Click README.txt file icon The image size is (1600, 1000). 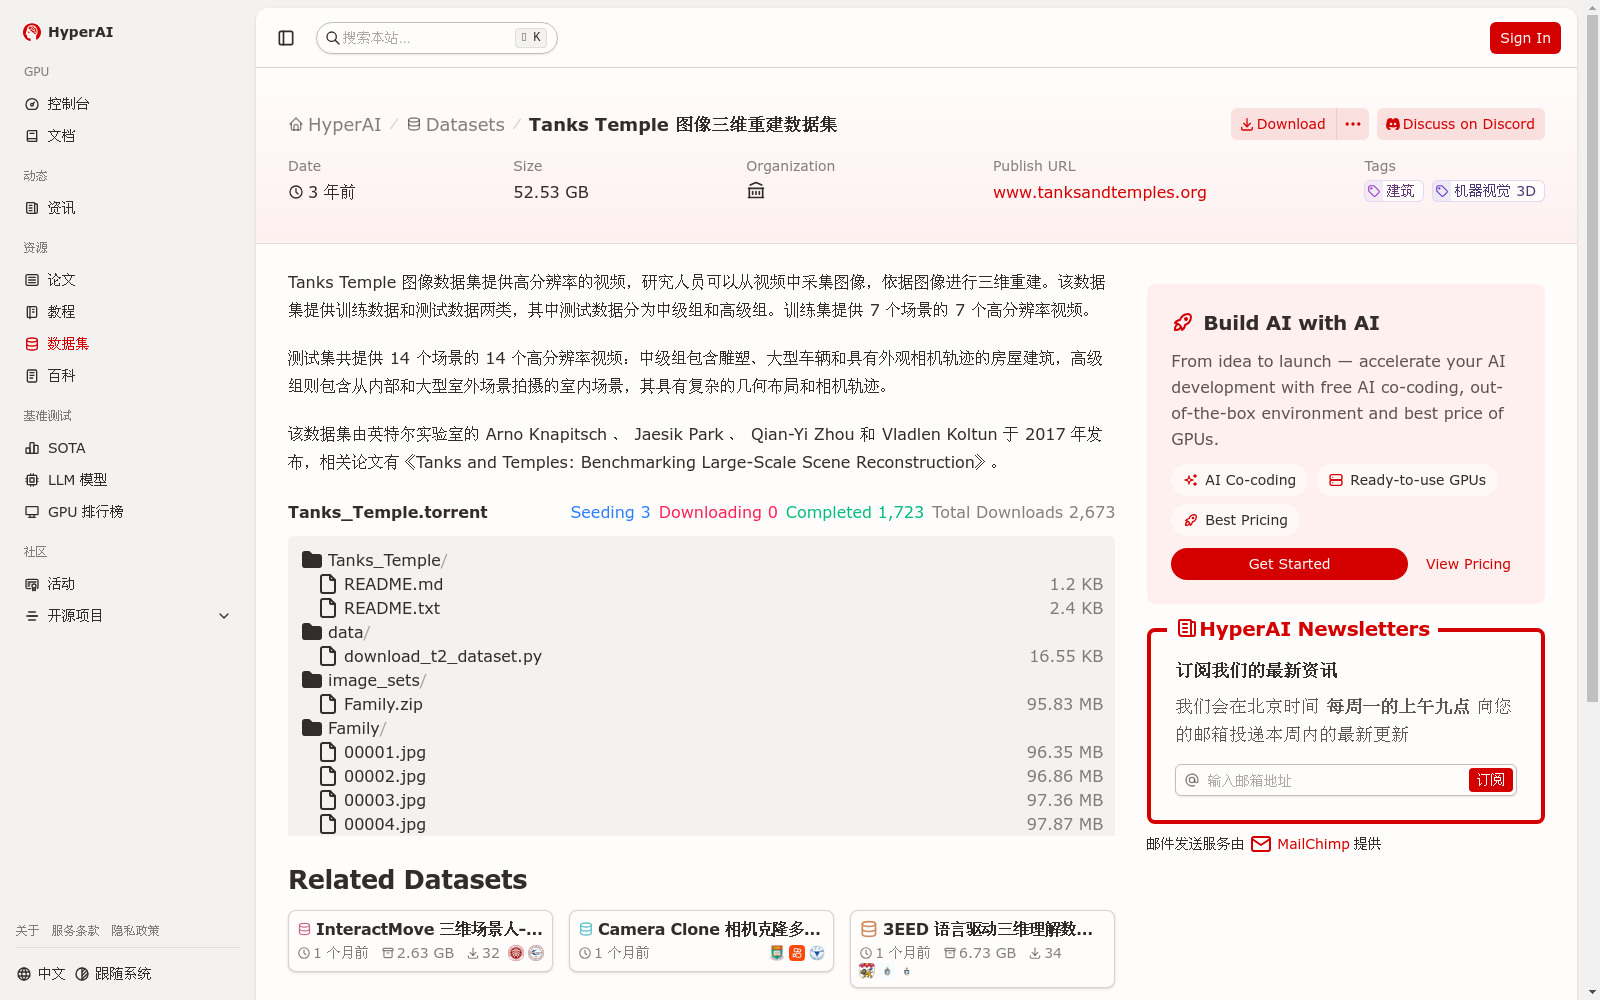pos(328,608)
